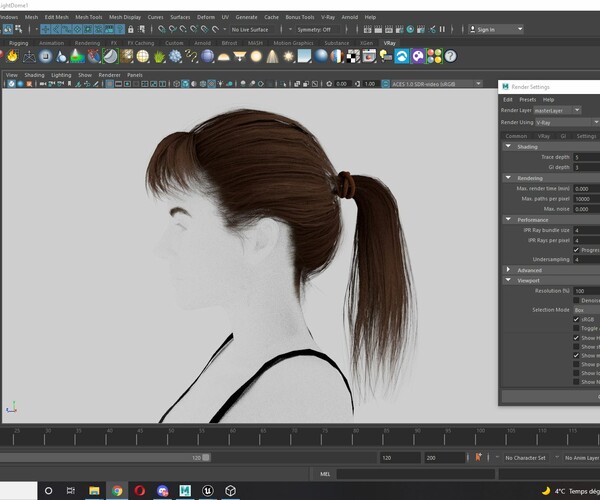Screen dimensions: 600x500
Task: Open the Sign In dropdown
Action: click(496, 29)
